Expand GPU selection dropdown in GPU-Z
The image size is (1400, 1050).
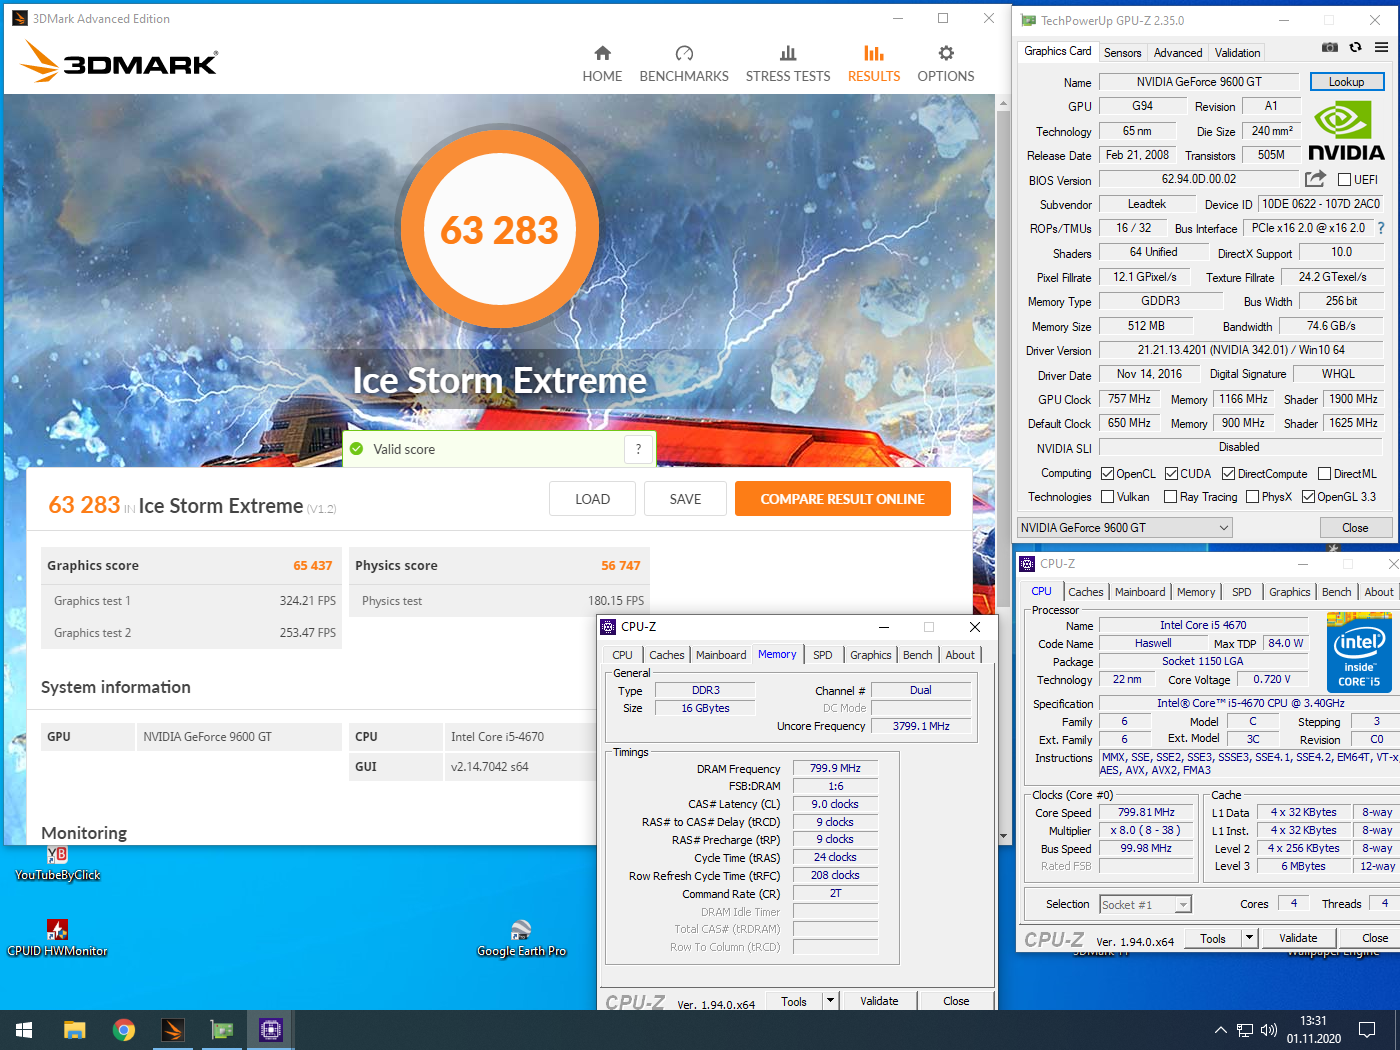1124,528
